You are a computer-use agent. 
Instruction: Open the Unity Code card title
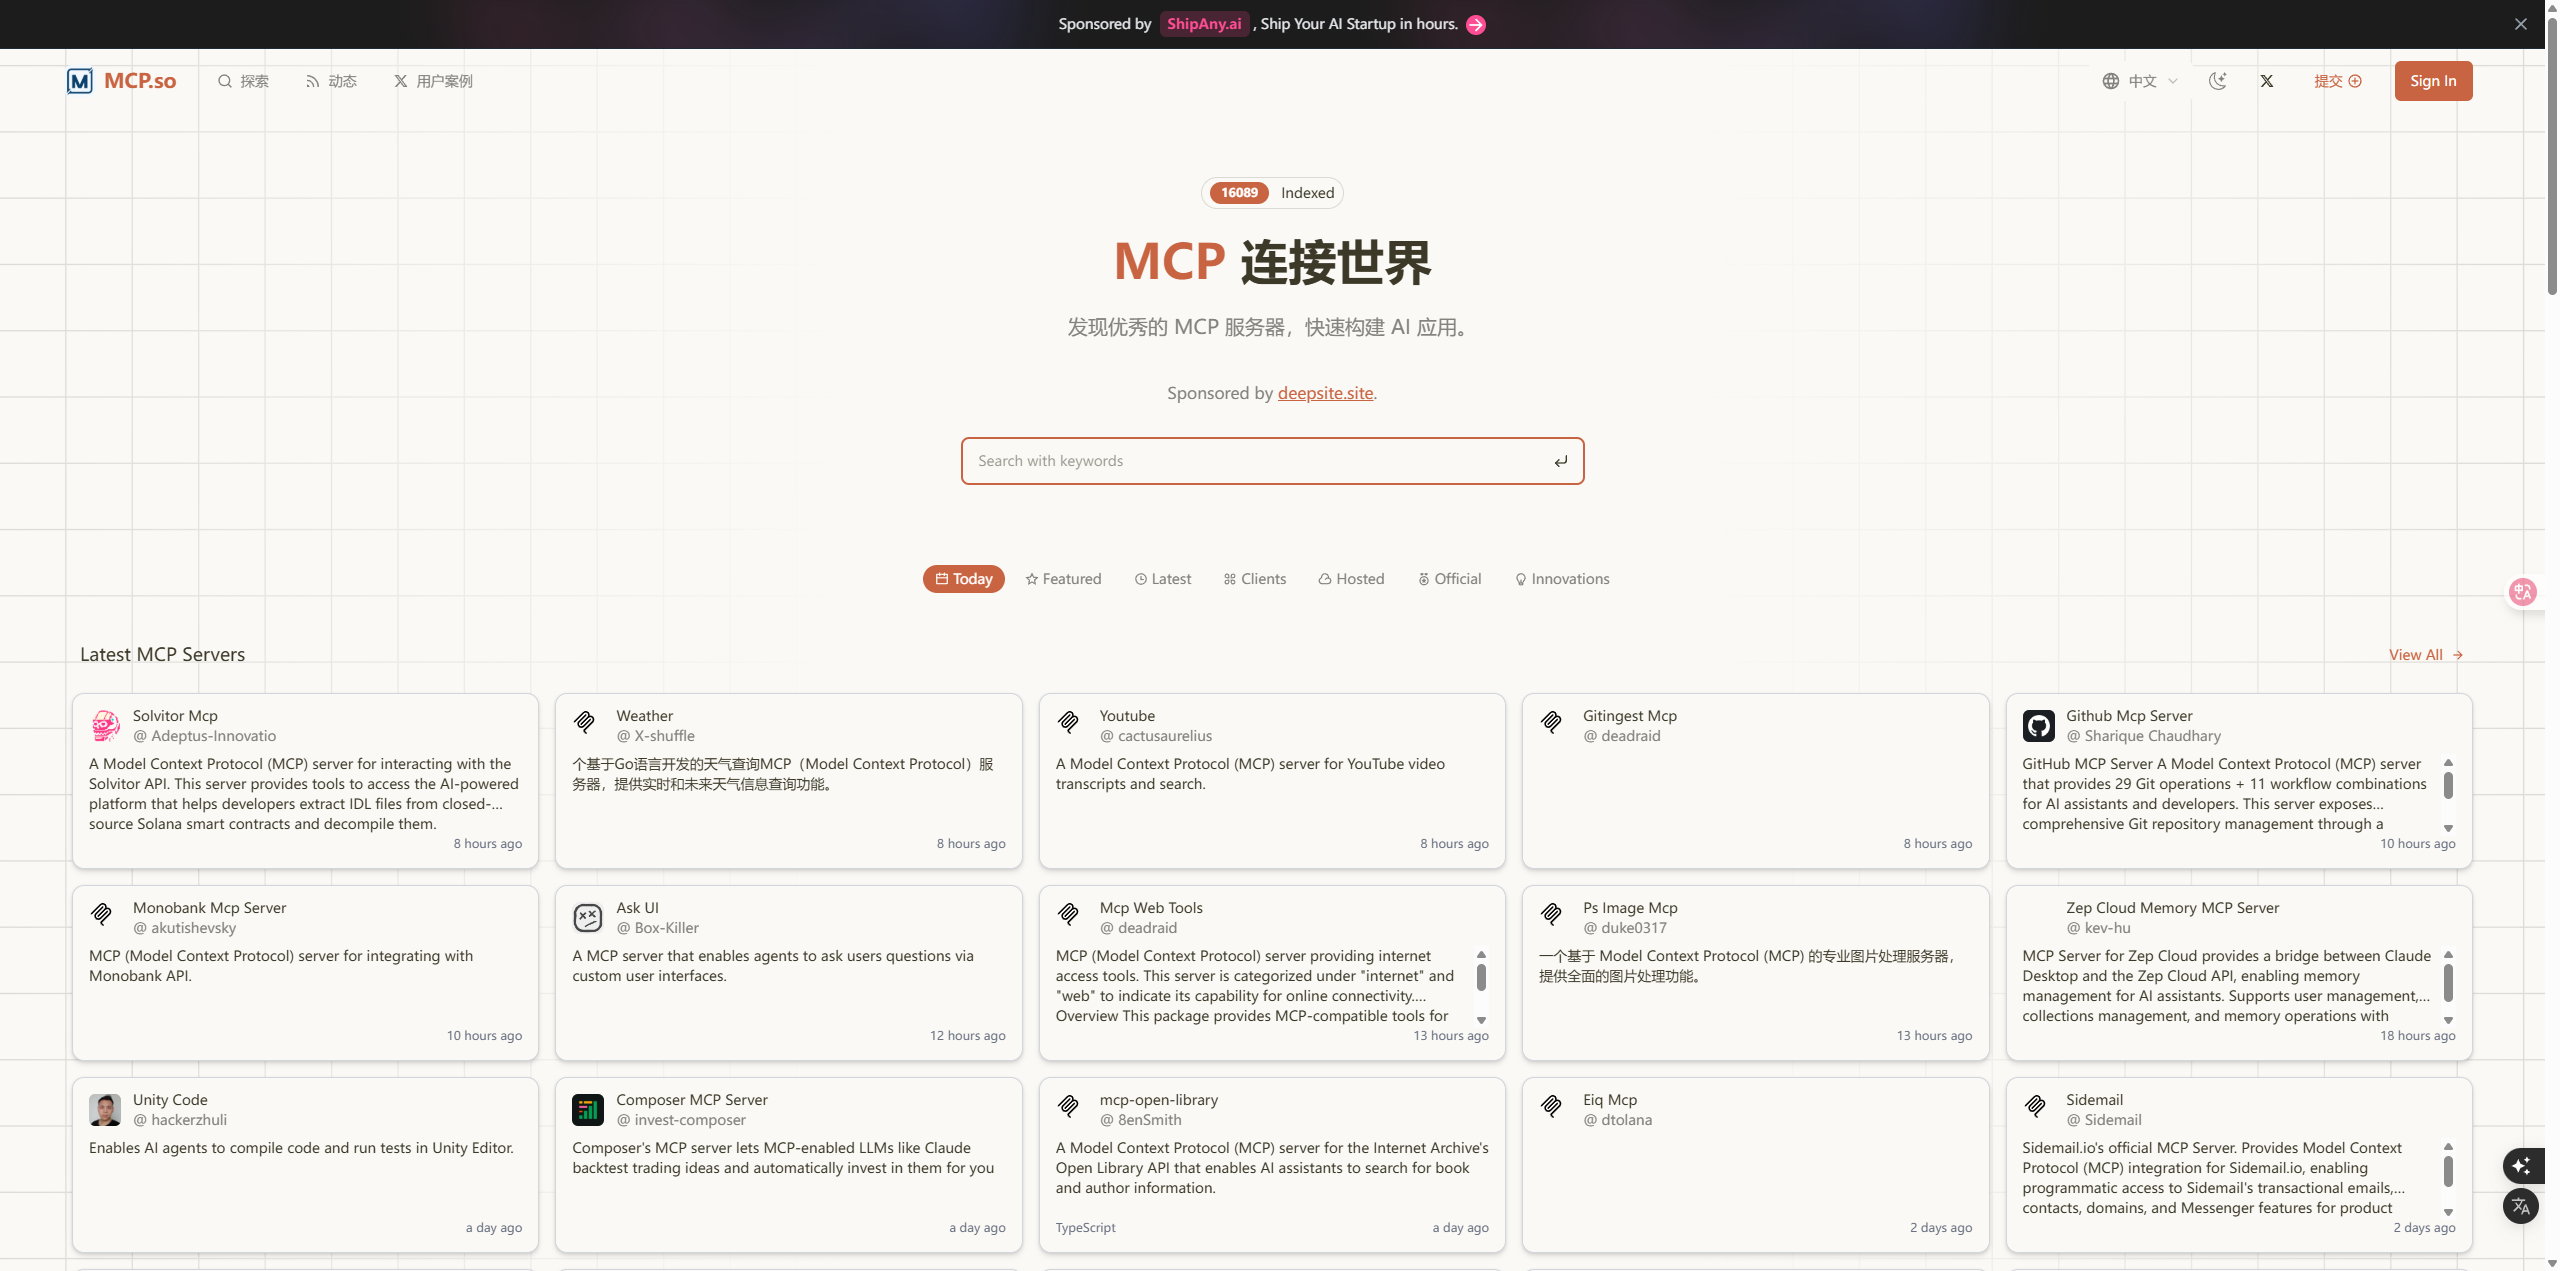[170, 1100]
